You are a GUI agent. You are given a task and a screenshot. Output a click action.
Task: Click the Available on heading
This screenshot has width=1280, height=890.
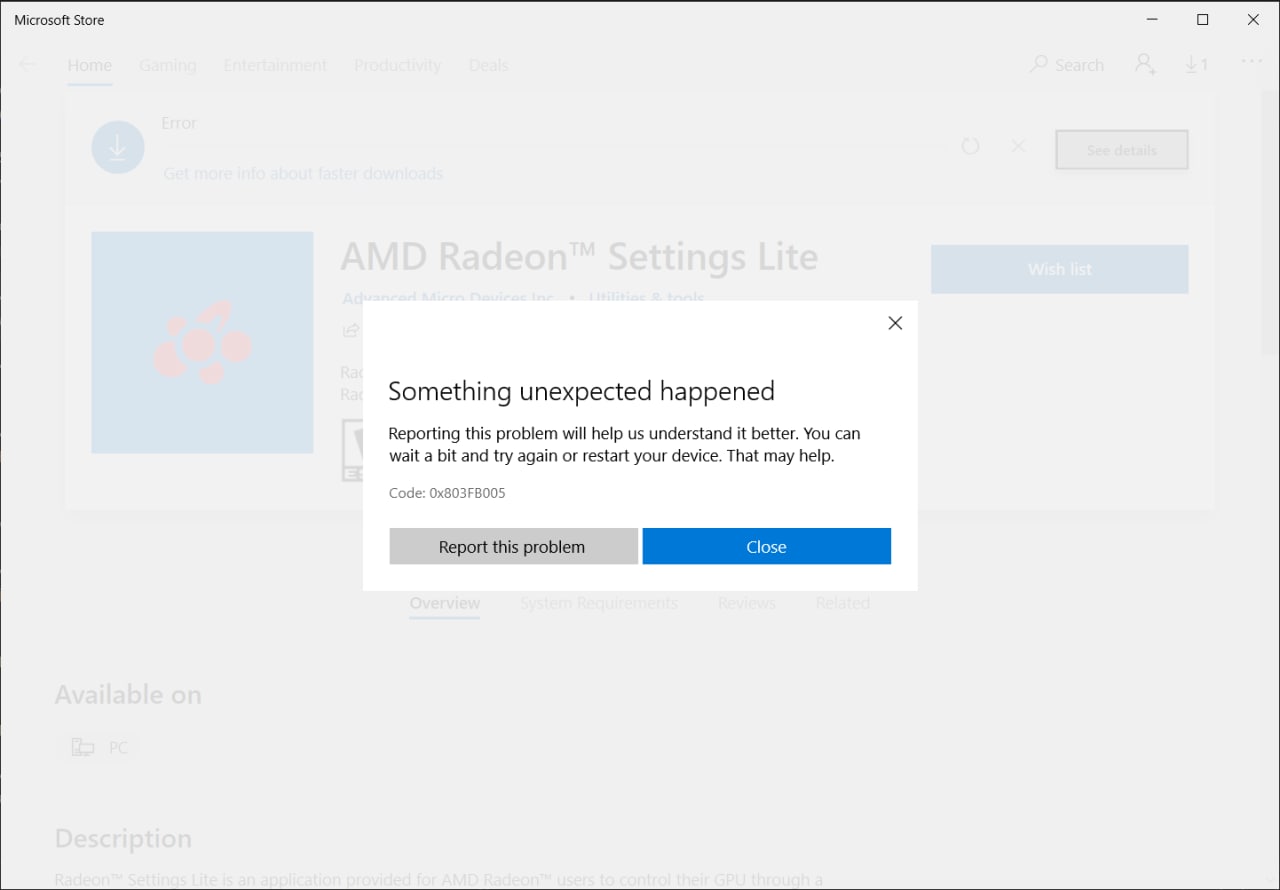(x=128, y=695)
